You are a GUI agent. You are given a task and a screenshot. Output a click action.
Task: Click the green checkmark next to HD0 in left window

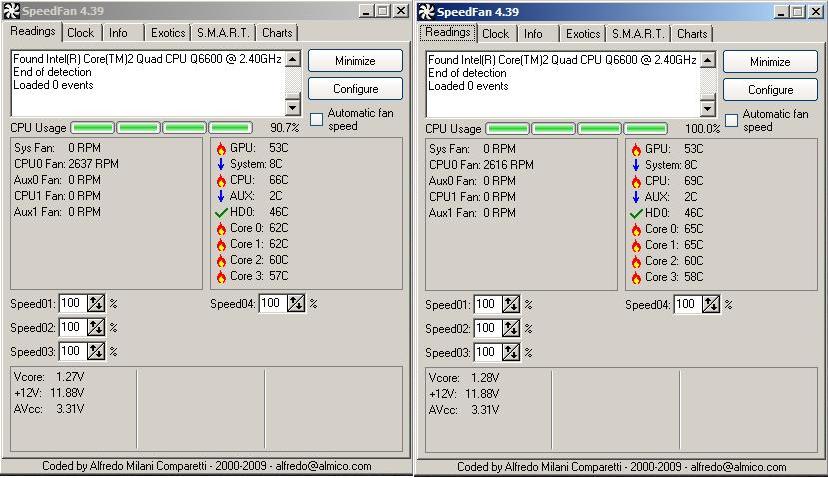221,212
